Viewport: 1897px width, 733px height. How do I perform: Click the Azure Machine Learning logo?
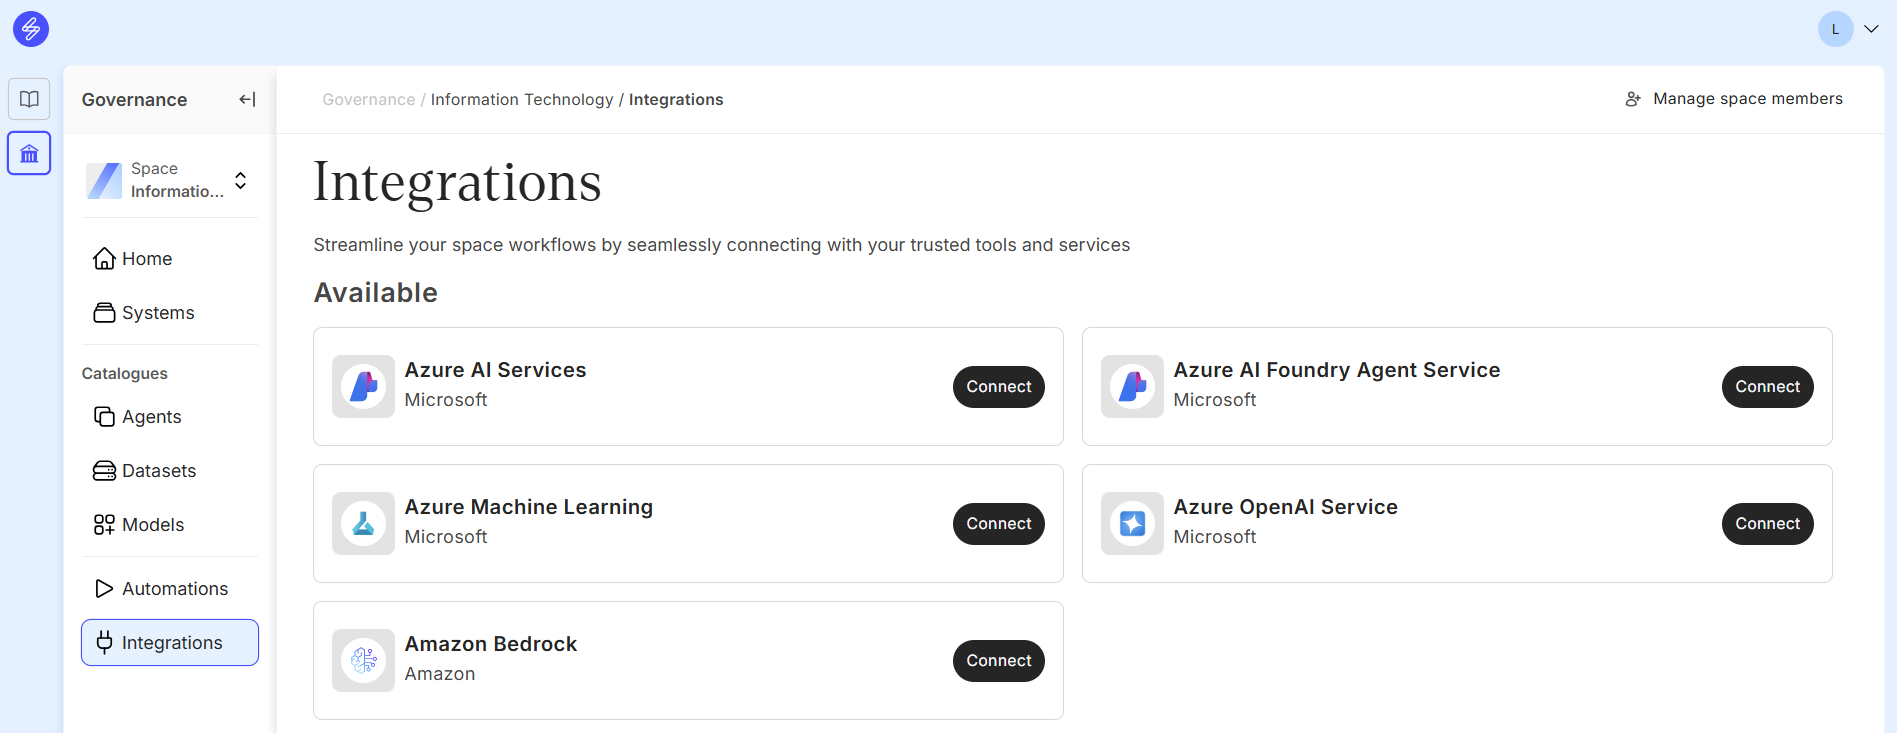[363, 523]
